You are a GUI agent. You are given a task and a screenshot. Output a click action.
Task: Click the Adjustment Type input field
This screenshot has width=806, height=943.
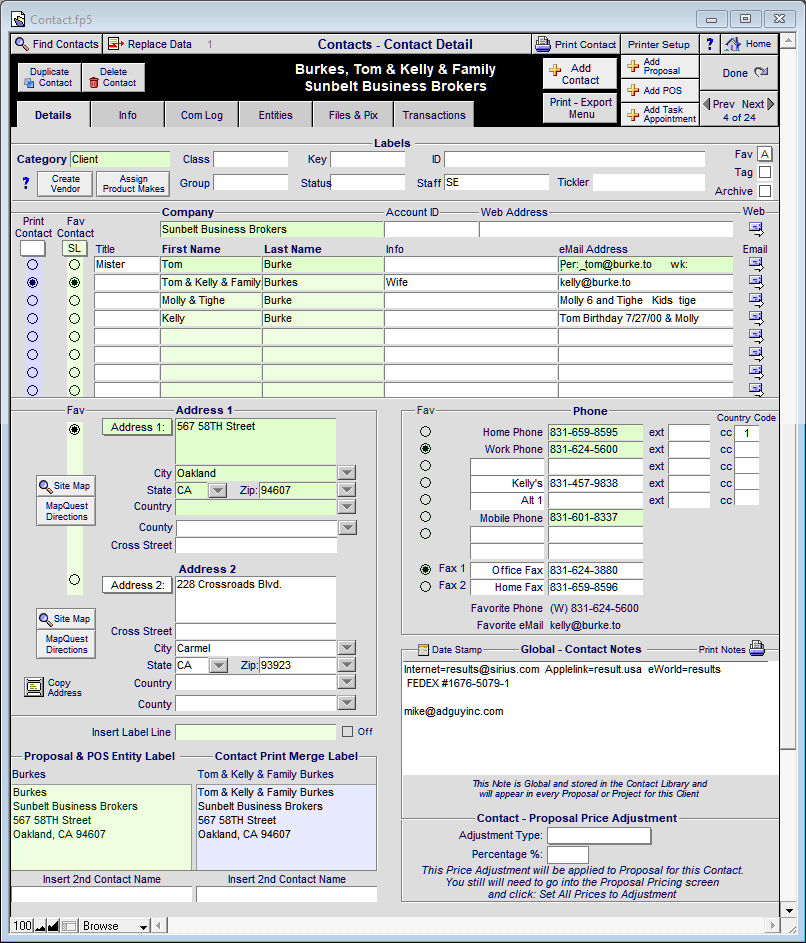click(x=598, y=835)
